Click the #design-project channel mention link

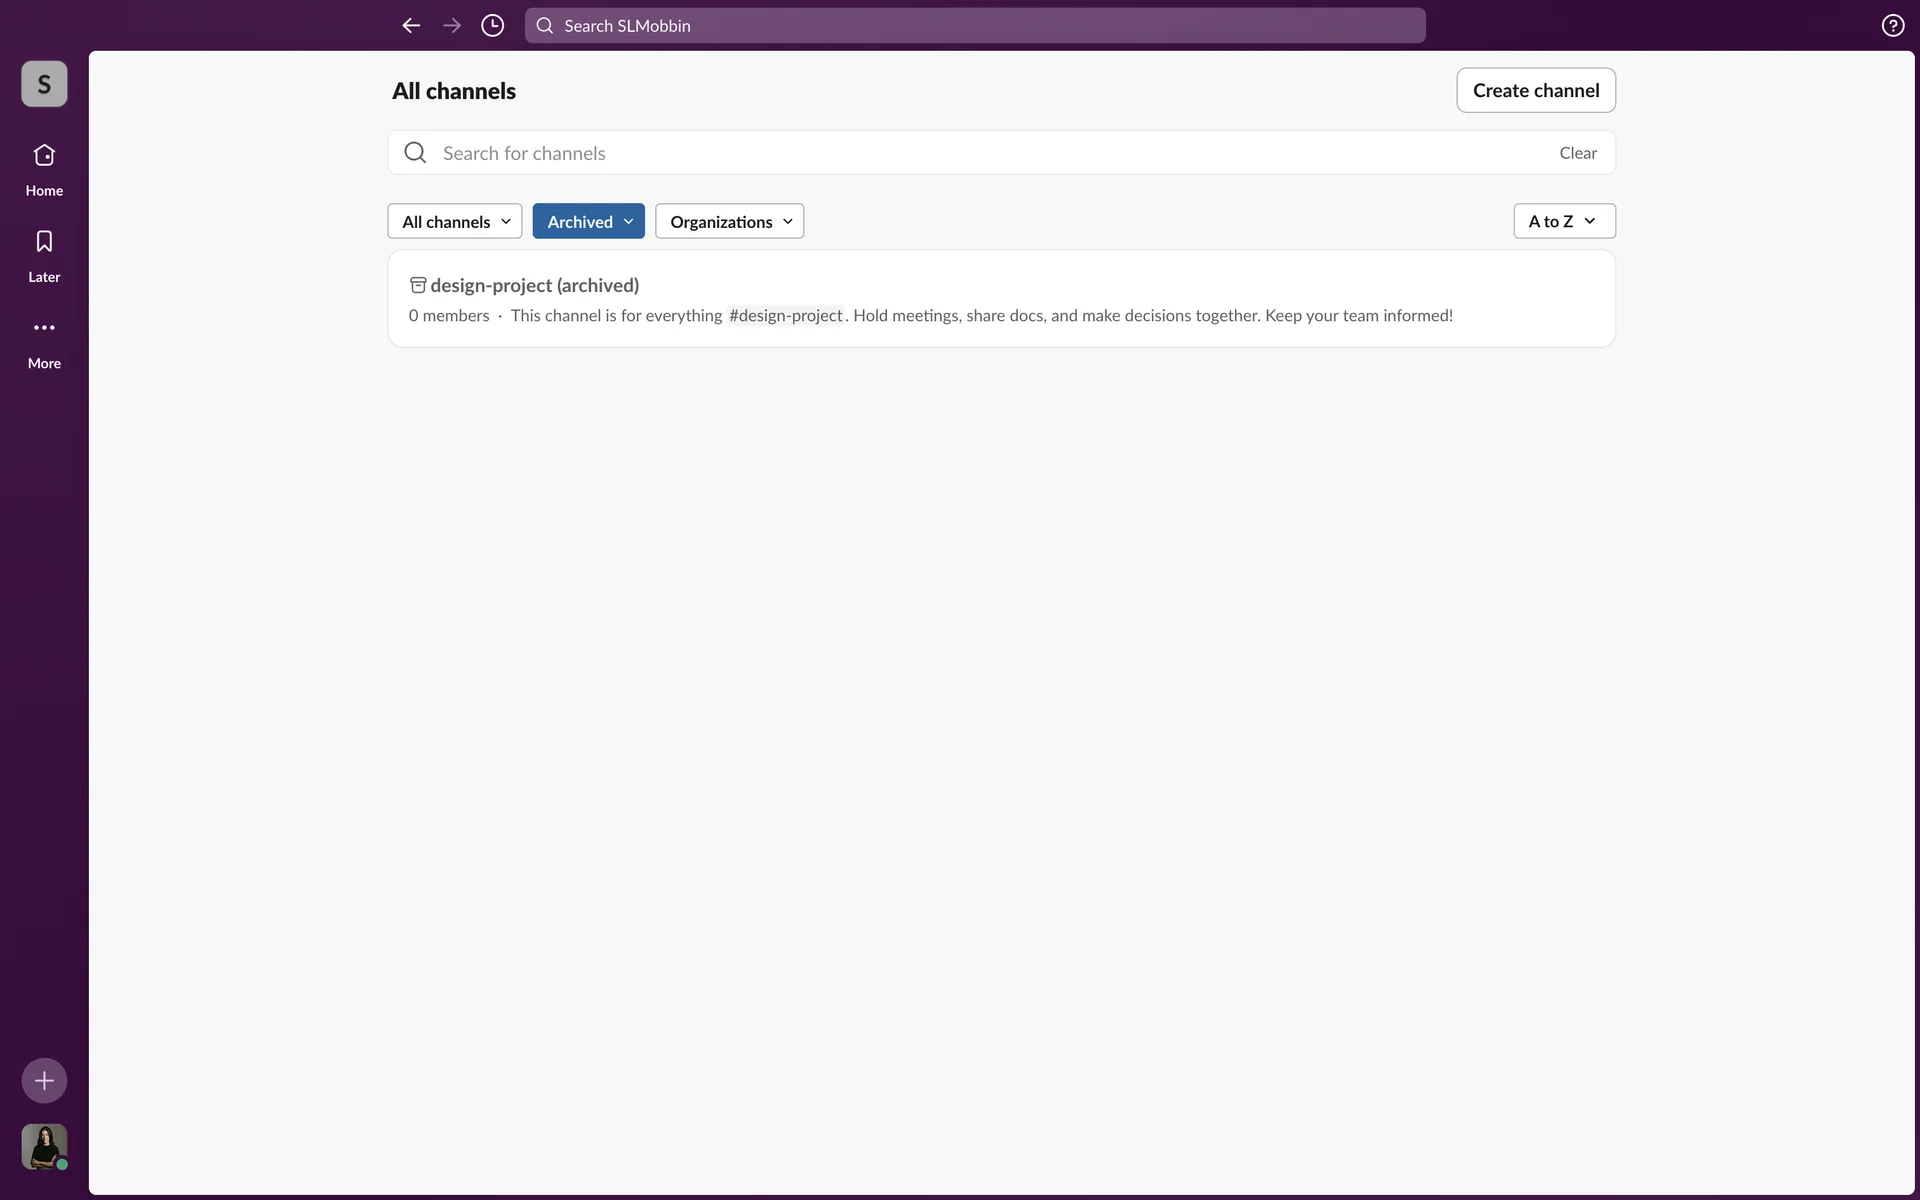786,316
